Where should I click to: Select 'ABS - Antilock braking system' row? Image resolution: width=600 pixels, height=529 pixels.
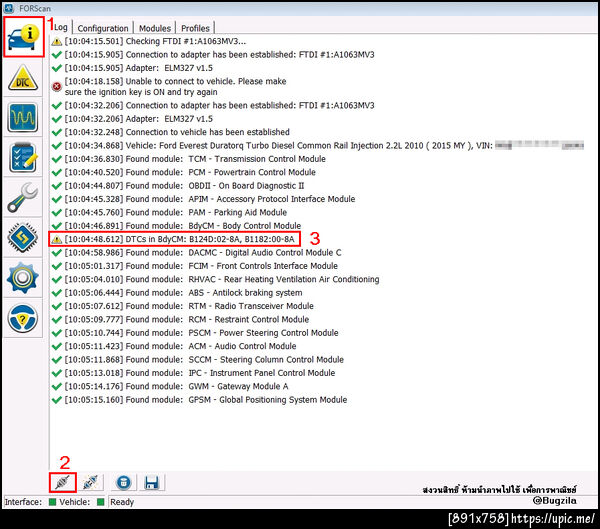point(177,293)
